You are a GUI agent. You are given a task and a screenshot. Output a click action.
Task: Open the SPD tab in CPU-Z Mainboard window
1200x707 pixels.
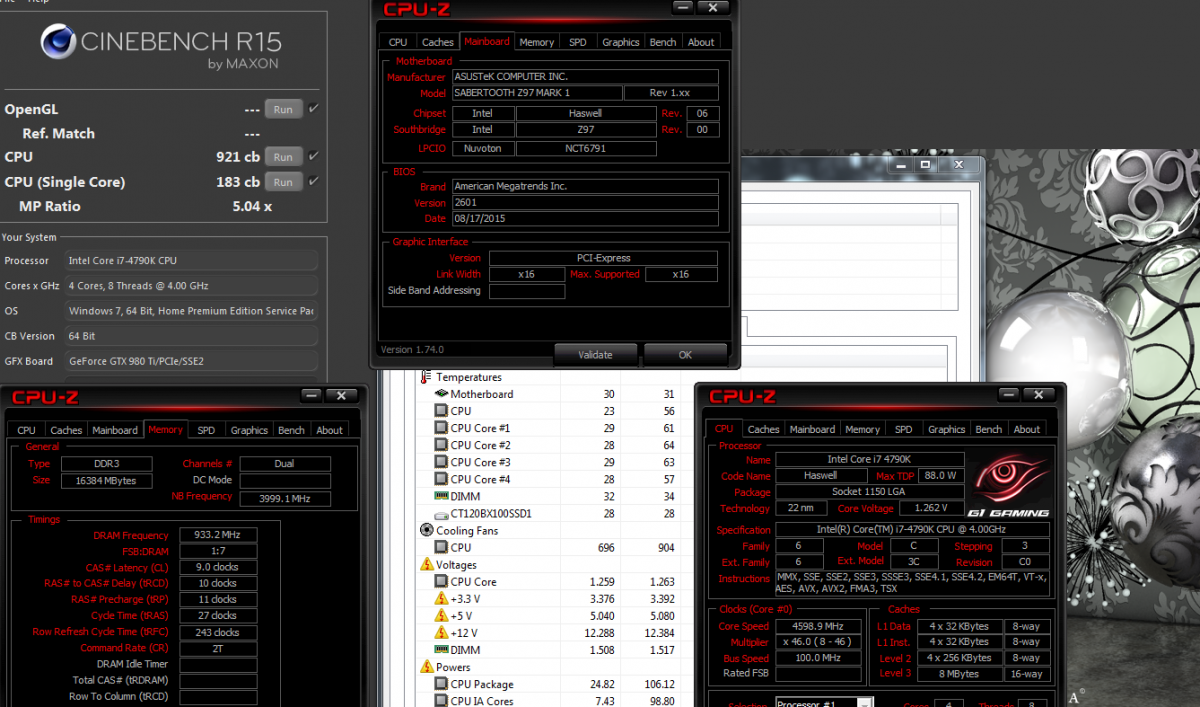tap(577, 42)
